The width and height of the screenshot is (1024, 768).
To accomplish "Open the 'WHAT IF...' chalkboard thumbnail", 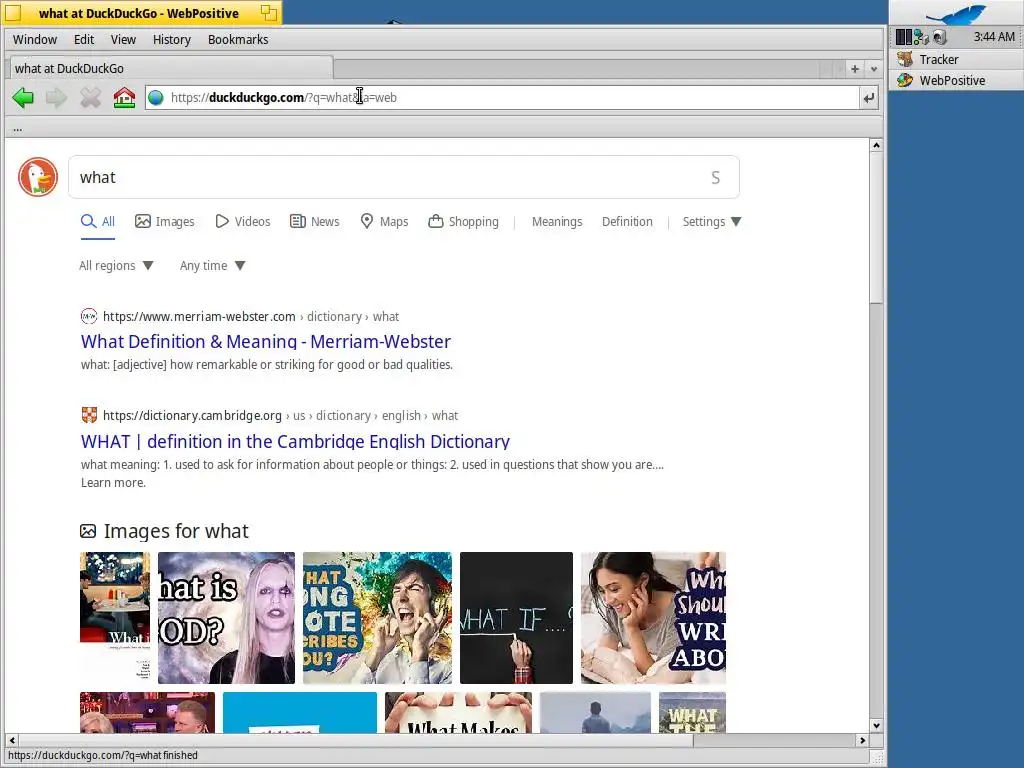I will tap(516, 618).
